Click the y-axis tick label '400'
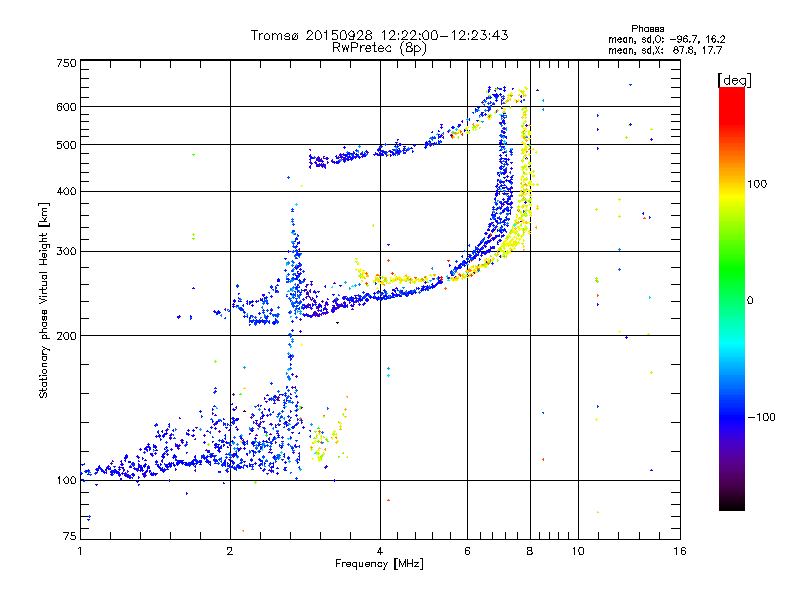800x600 pixels. click(x=66, y=191)
